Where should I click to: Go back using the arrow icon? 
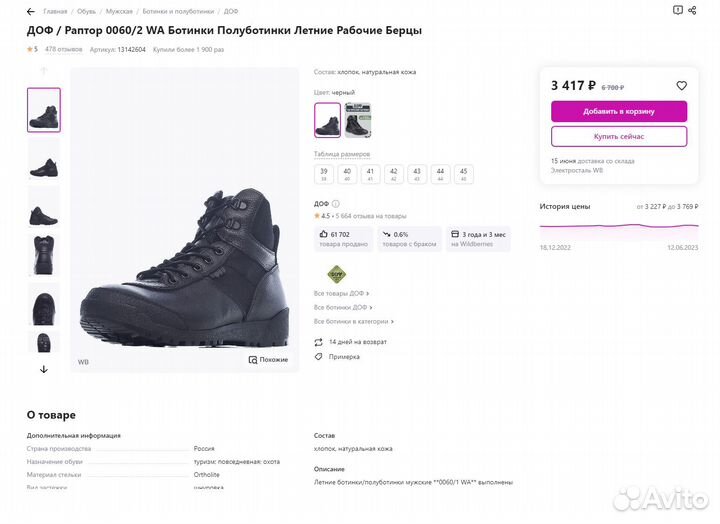coord(31,11)
